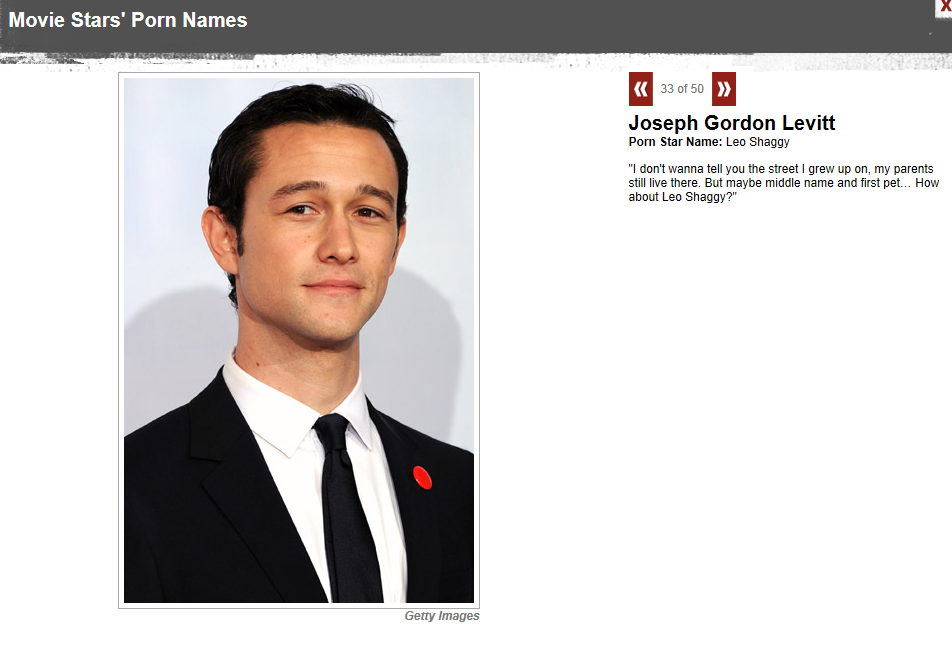Viewport: 952px width, 647px height.
Task: Go to the previous slide with left arrows
Action: [x=641, y=89]
